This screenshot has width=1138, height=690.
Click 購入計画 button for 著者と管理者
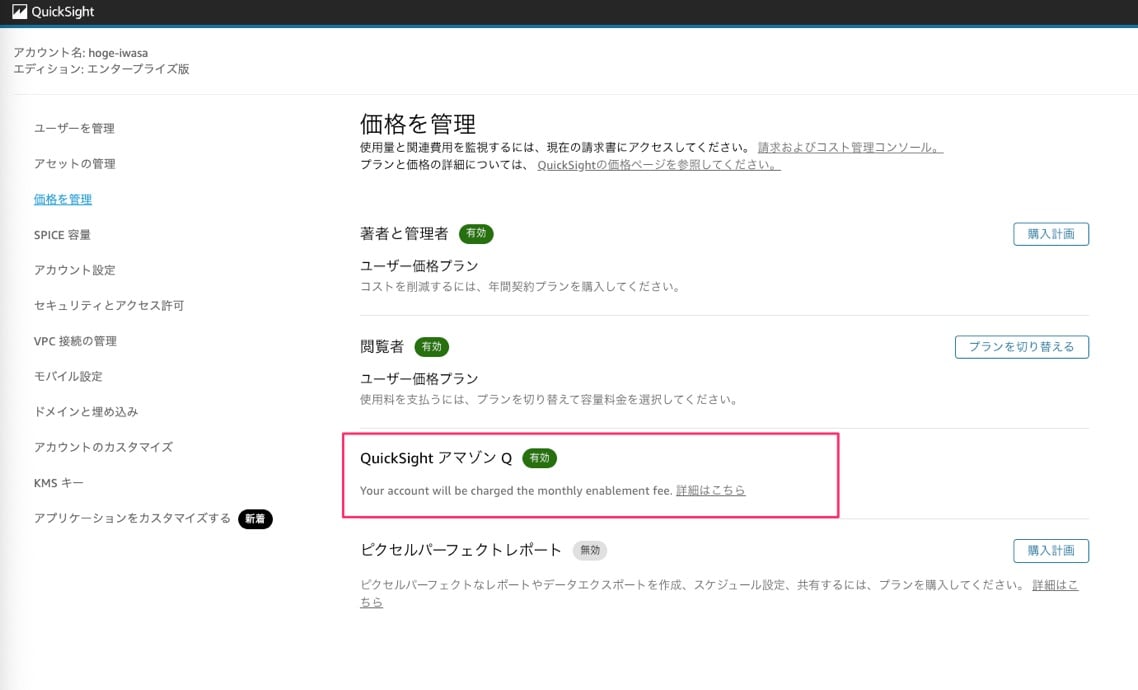[1051, 234]
